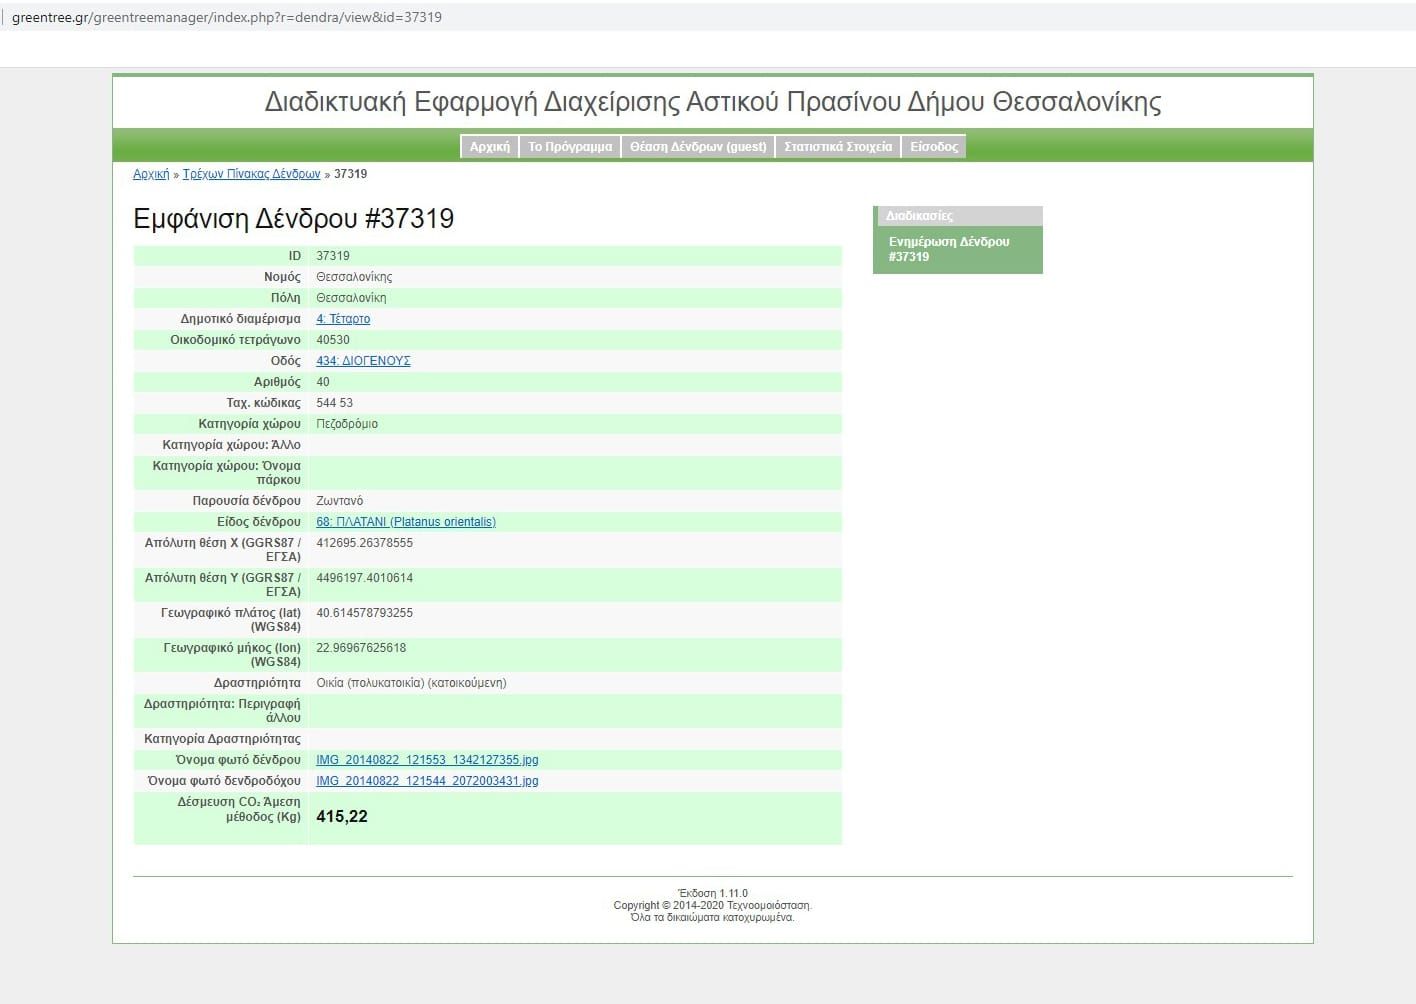The image size is (1416, 1004).
Task: Click the latitude value 40.614578793255
Action: tap(364, 613)
